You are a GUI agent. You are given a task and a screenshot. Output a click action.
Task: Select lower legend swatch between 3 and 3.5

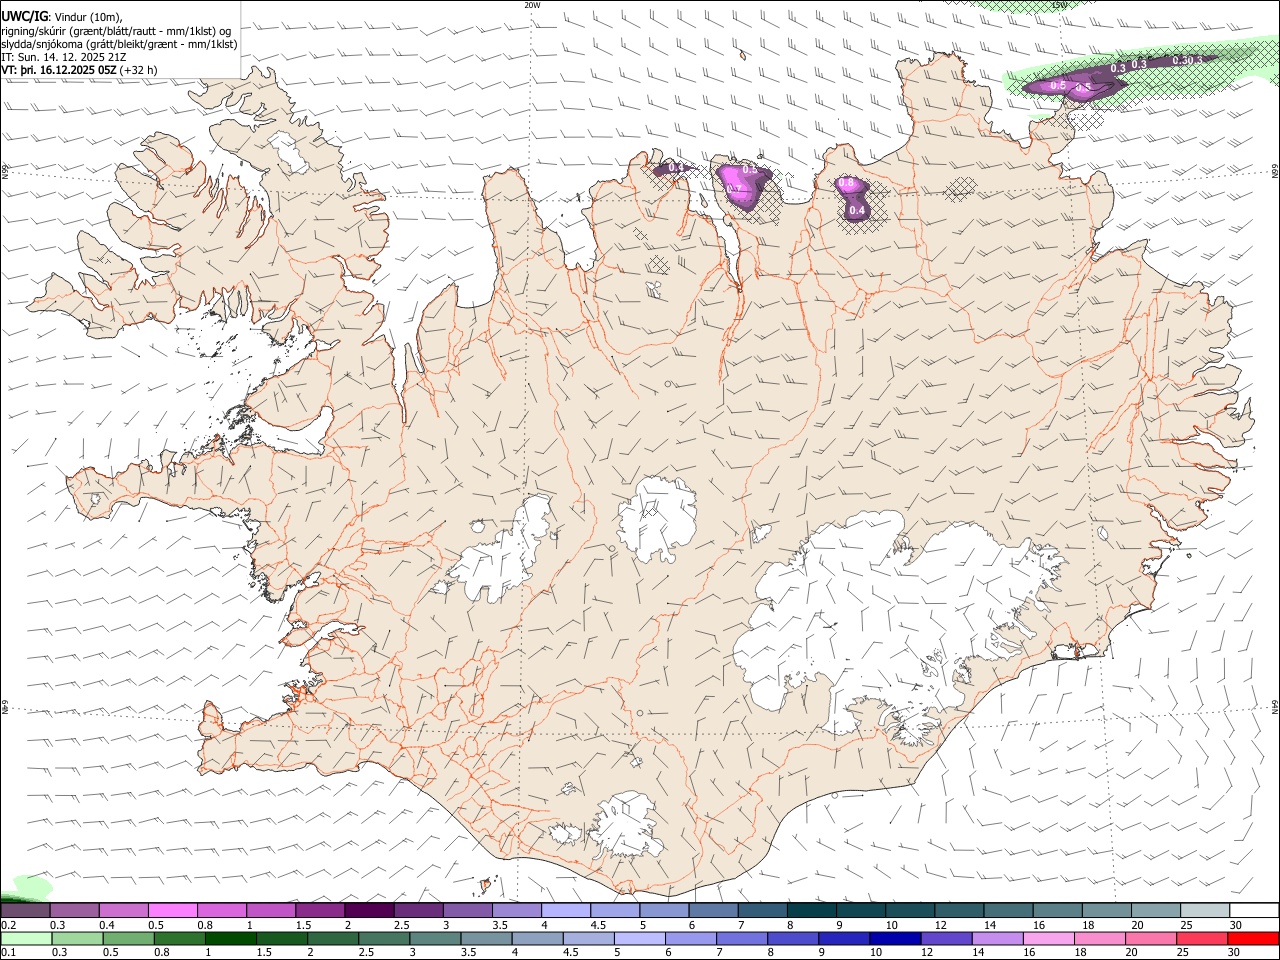point(435,938)
